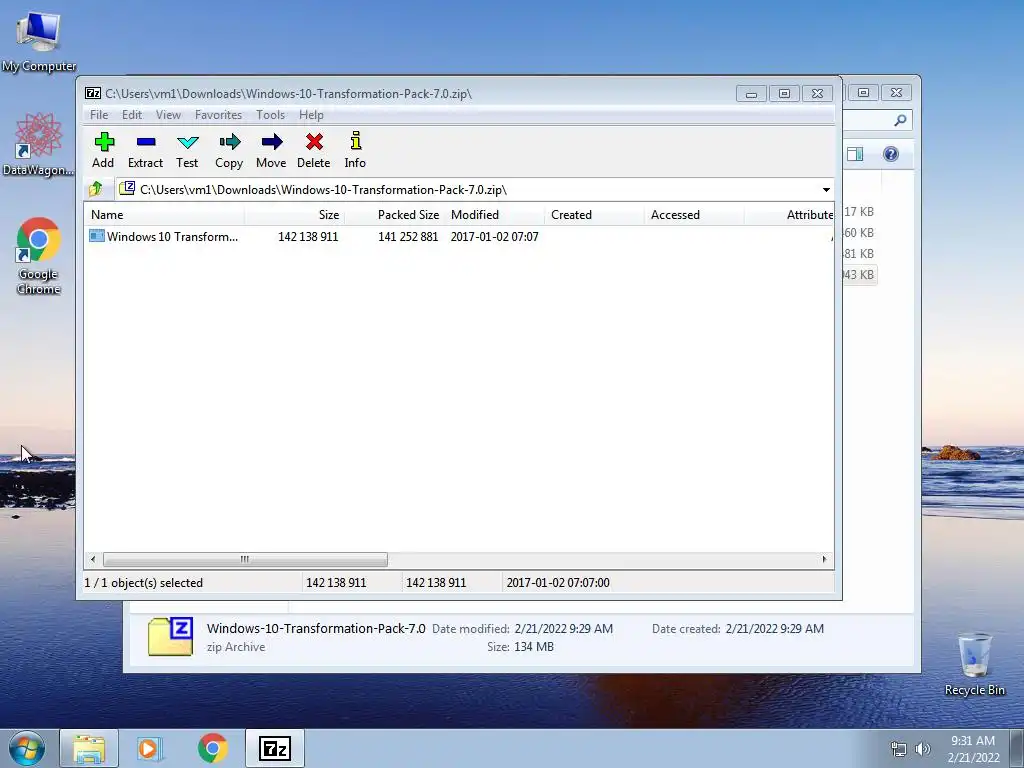The image size is (1024, 768).
Task: Click the Add toolbar icon in 7-Zip
Action: pyautogui.click(x=103, y=150)
